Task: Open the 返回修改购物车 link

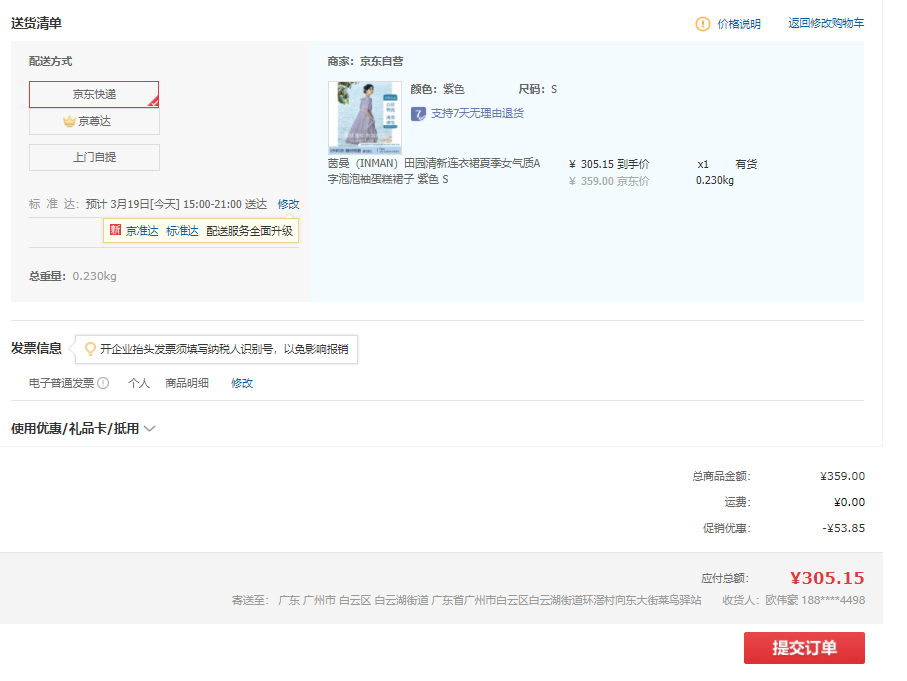Action: (x=826, y=23)
